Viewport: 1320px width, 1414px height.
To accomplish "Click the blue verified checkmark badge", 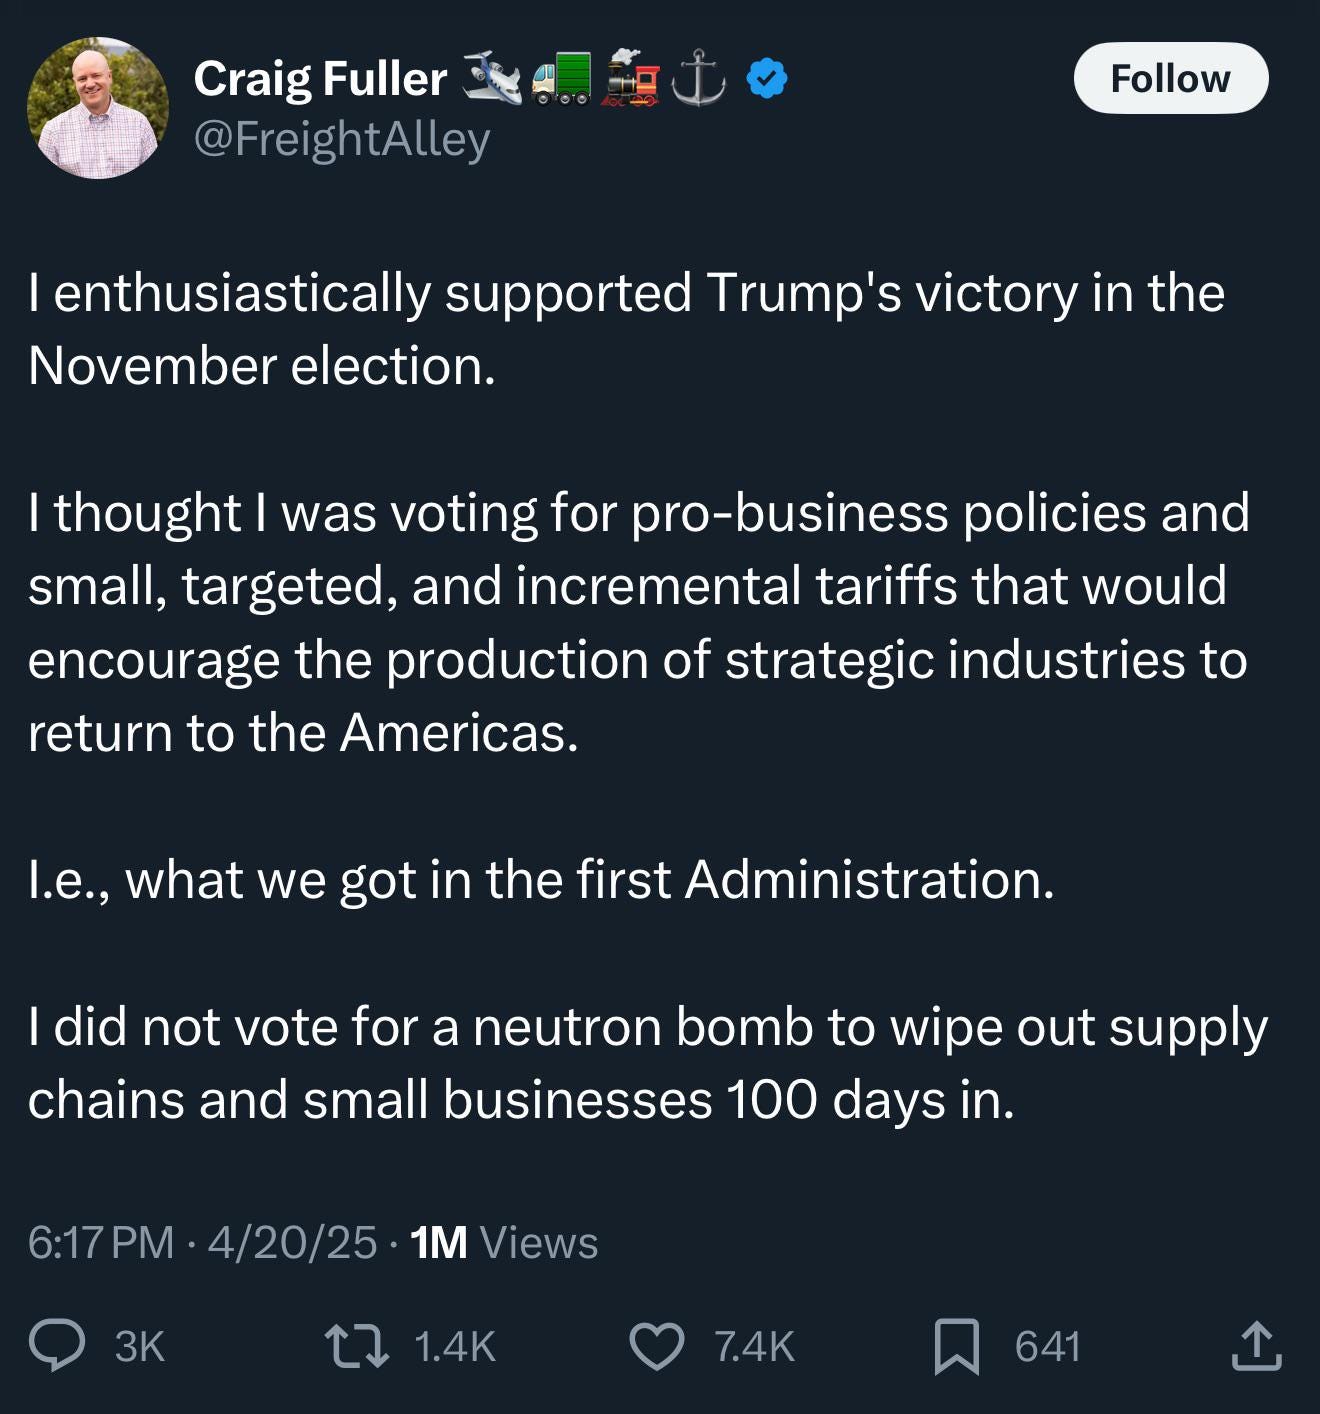I will click(767, 79).
